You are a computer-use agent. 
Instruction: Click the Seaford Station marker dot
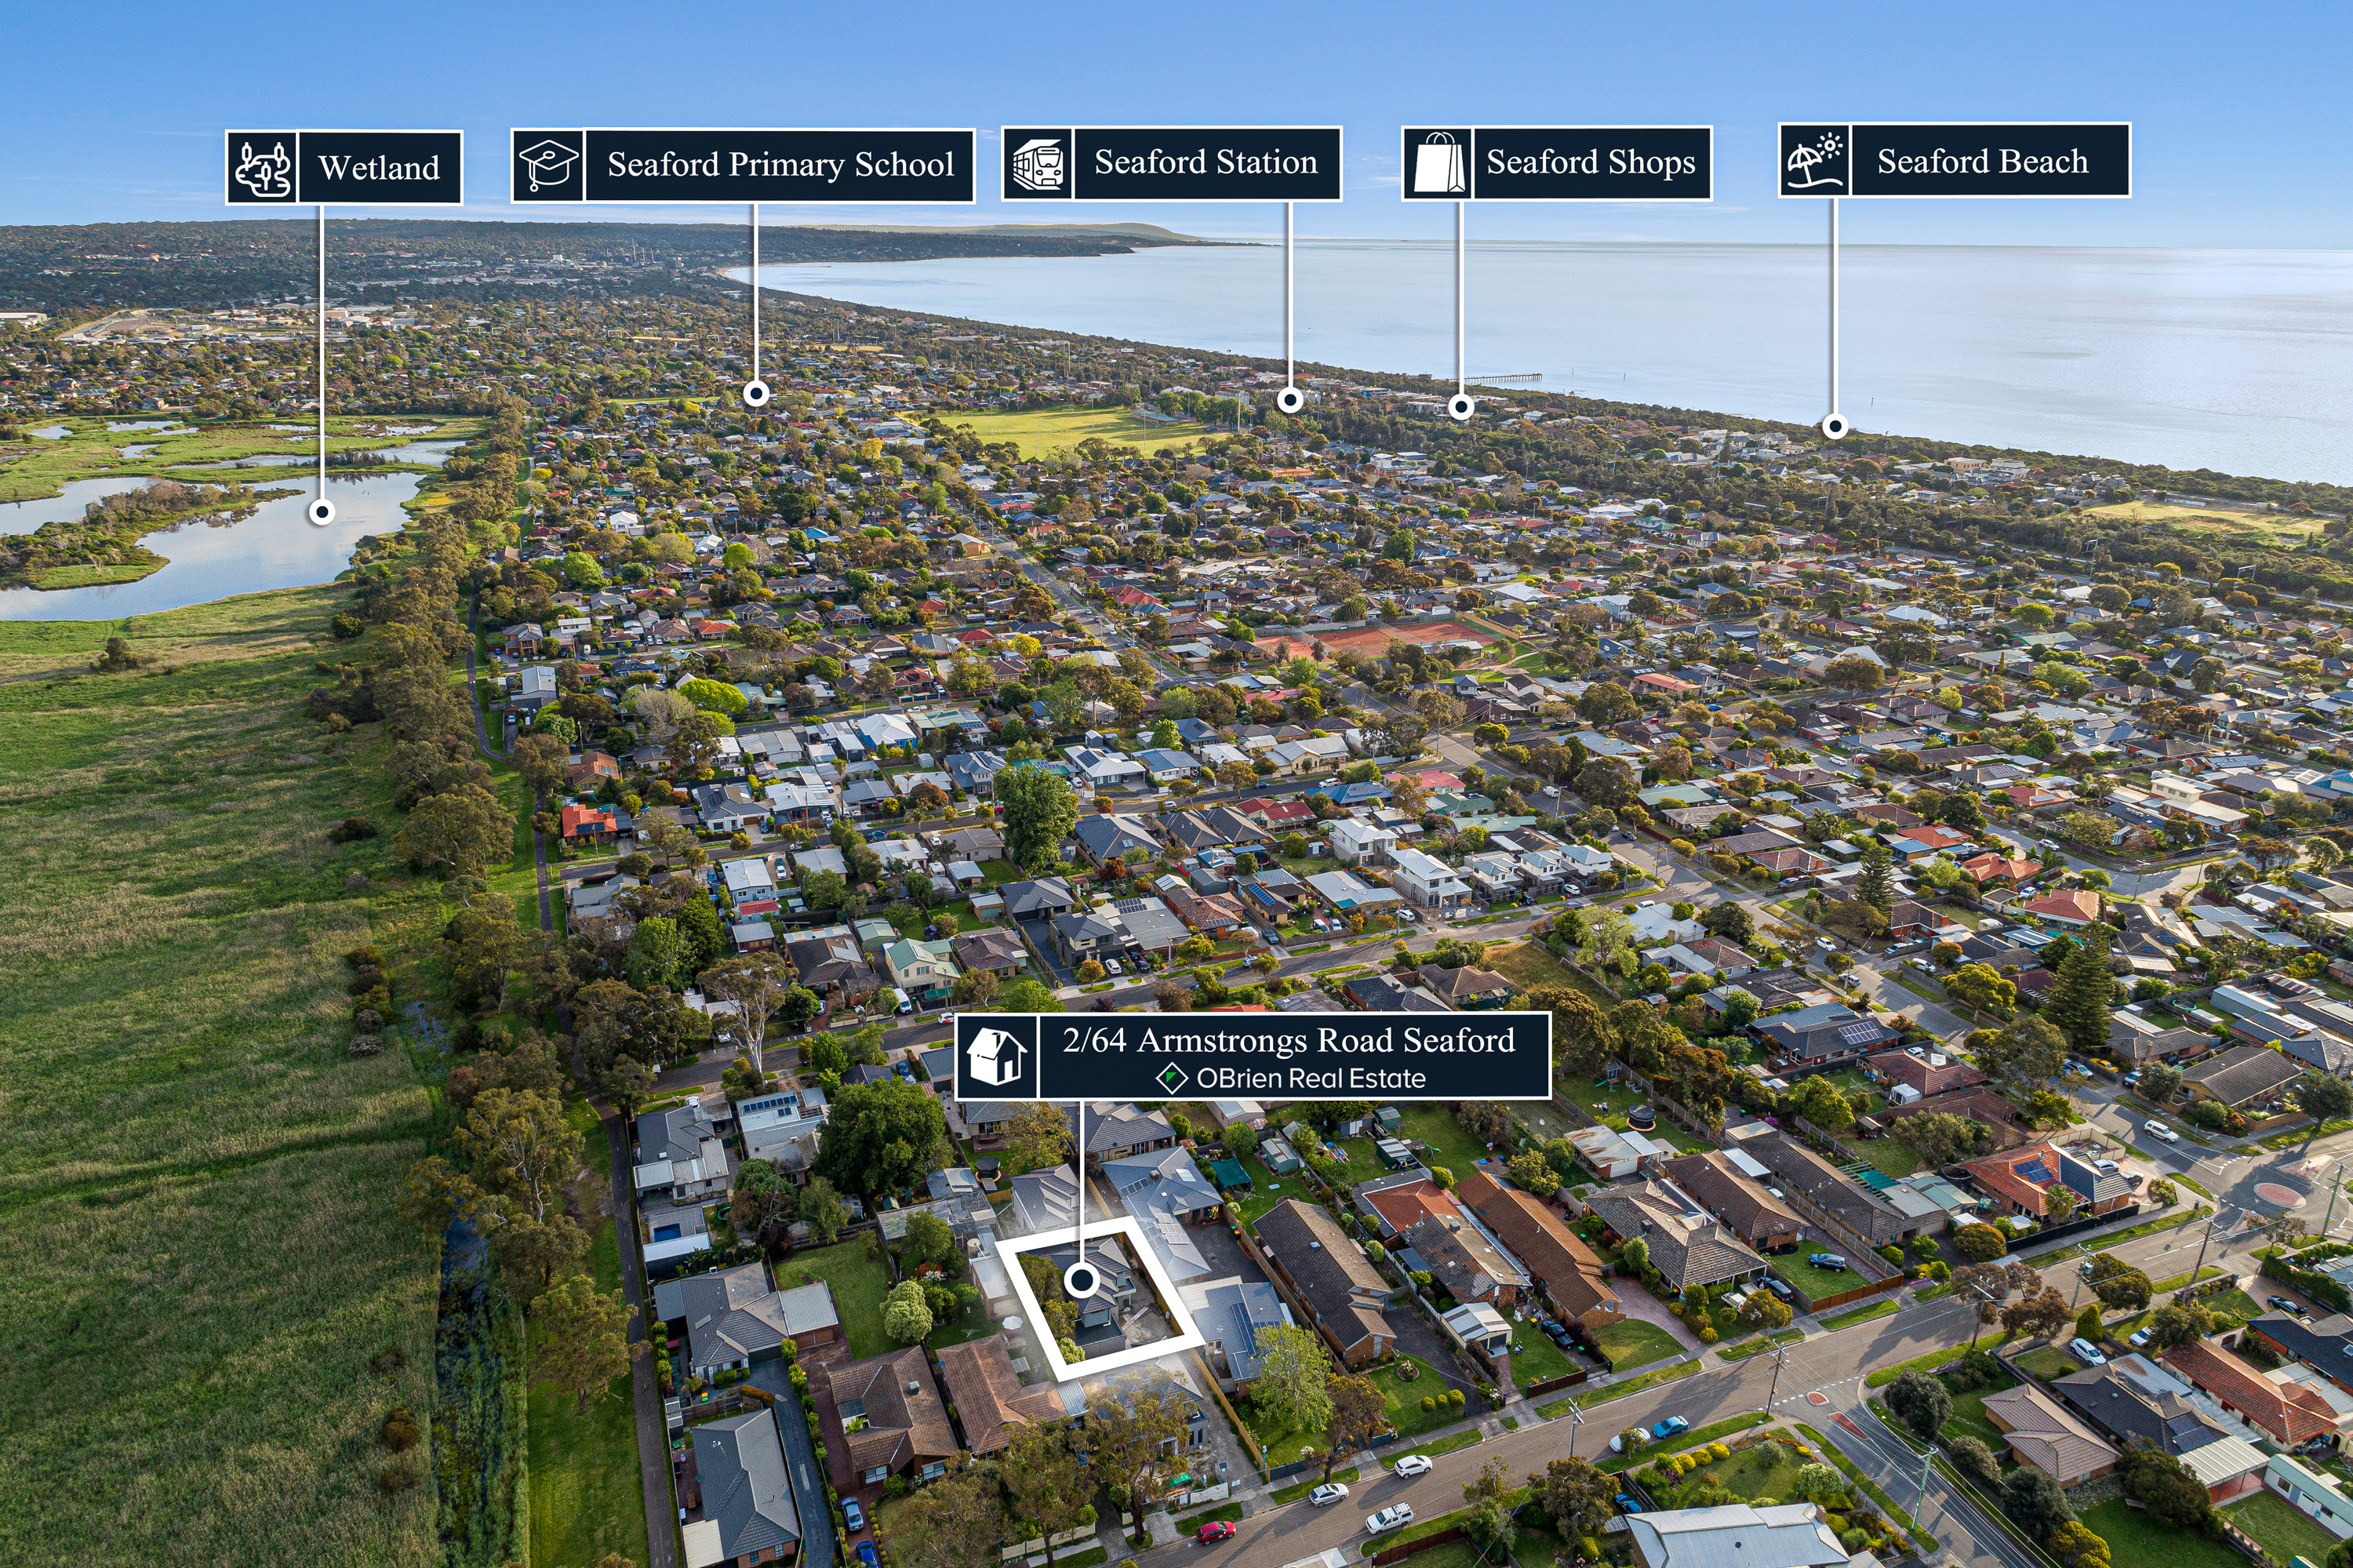1290,401
